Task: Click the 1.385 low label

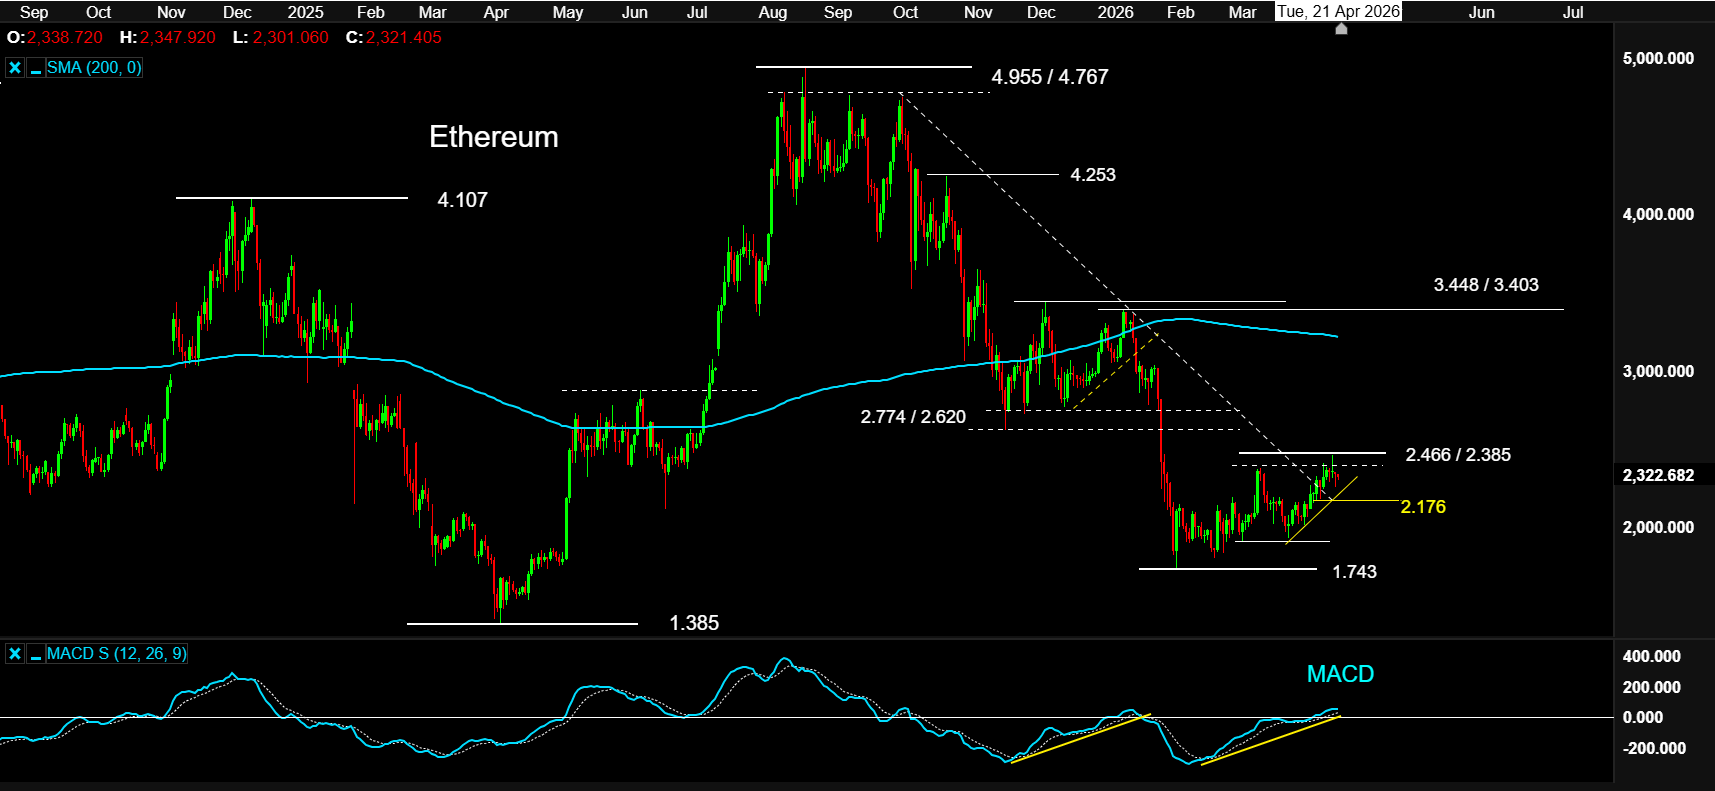Action: [x=694, y=623]
